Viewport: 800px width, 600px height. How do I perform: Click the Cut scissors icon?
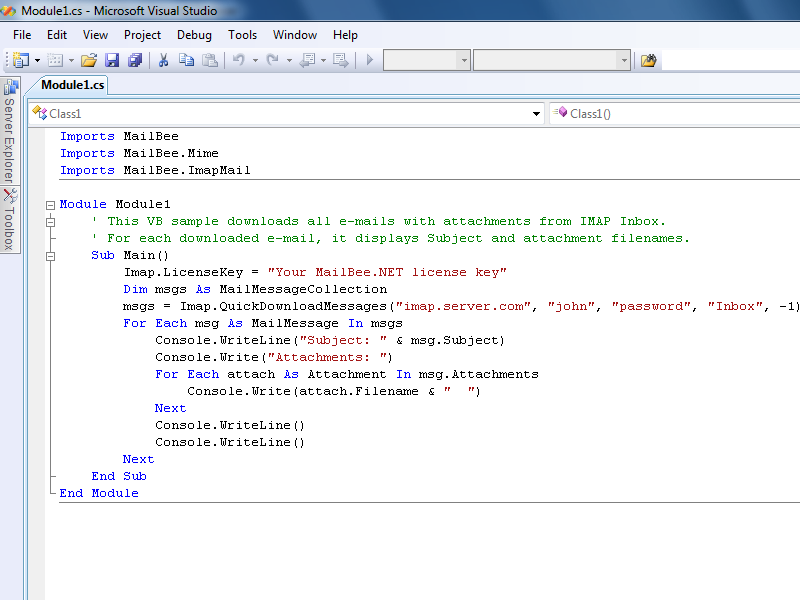163,60
